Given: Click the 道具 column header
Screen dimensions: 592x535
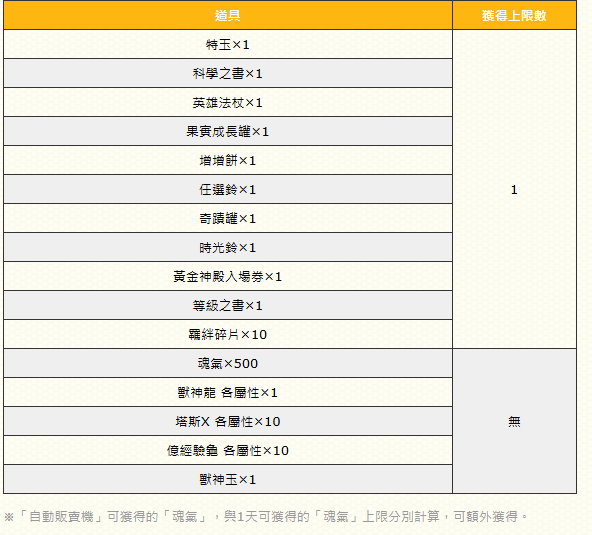Looking at the screenshot, I should coord(228,15).
